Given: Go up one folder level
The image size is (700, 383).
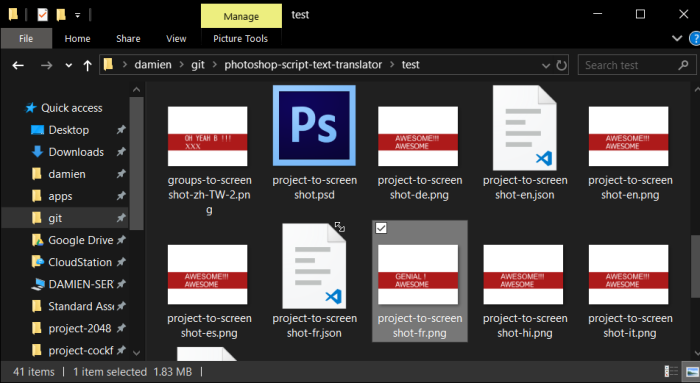Looking at the screenshot, I should (88, 66).
